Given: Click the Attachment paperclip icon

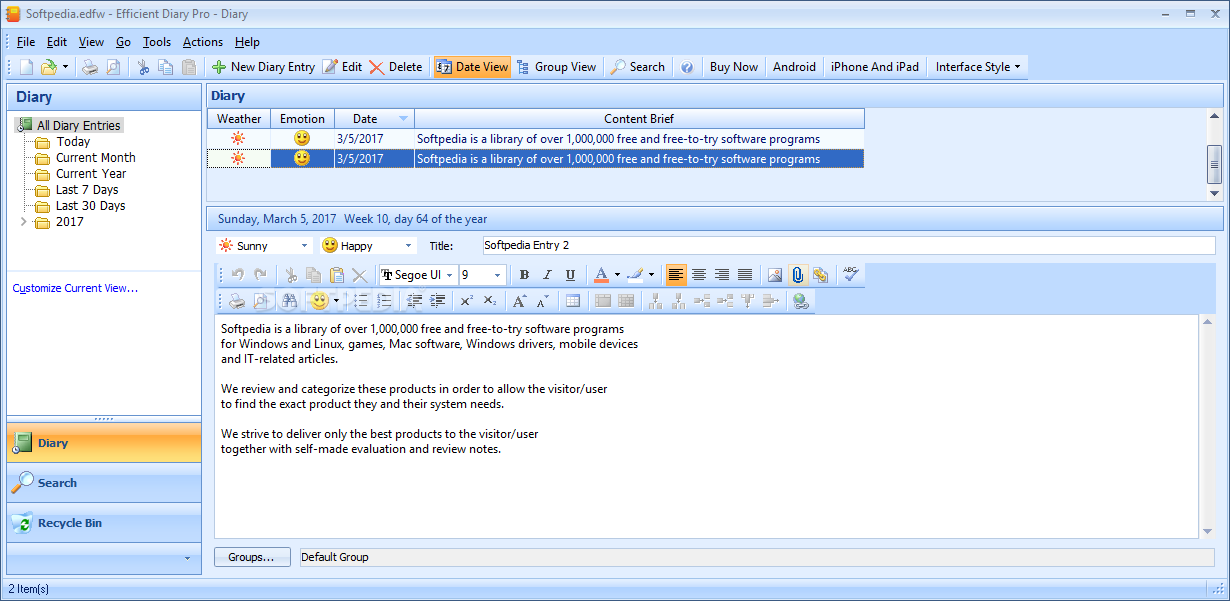Looking at the screenshot, I should pyautogui.click(x=797, y=275).
